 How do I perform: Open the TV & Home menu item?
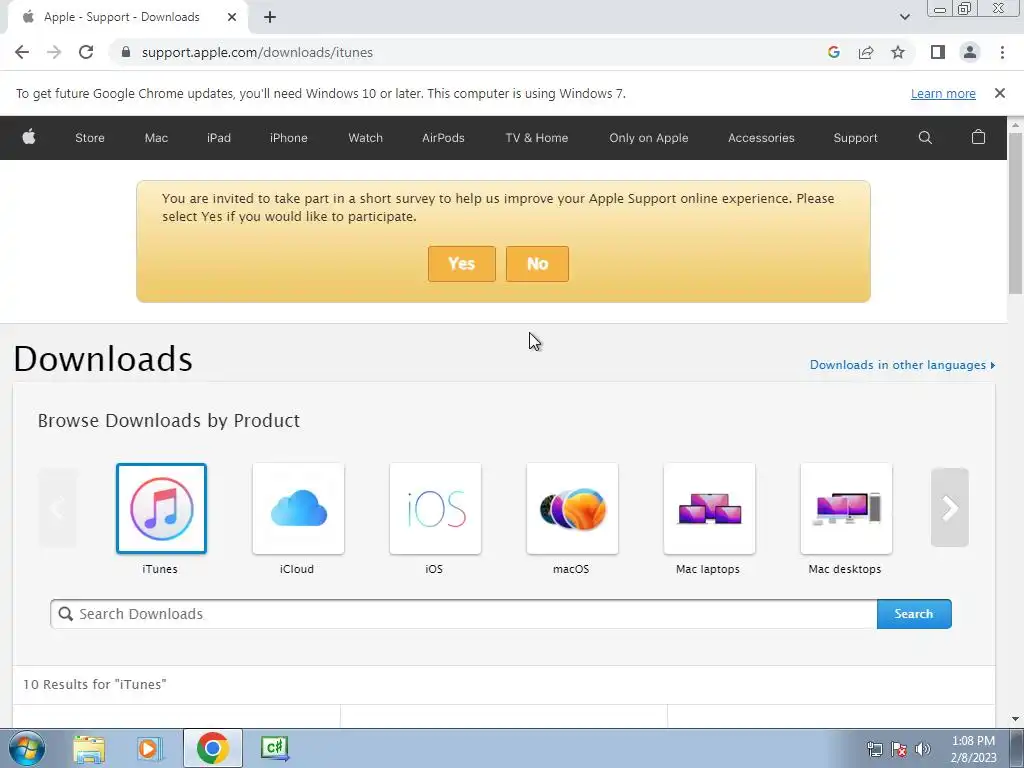(x=536, y=138)
